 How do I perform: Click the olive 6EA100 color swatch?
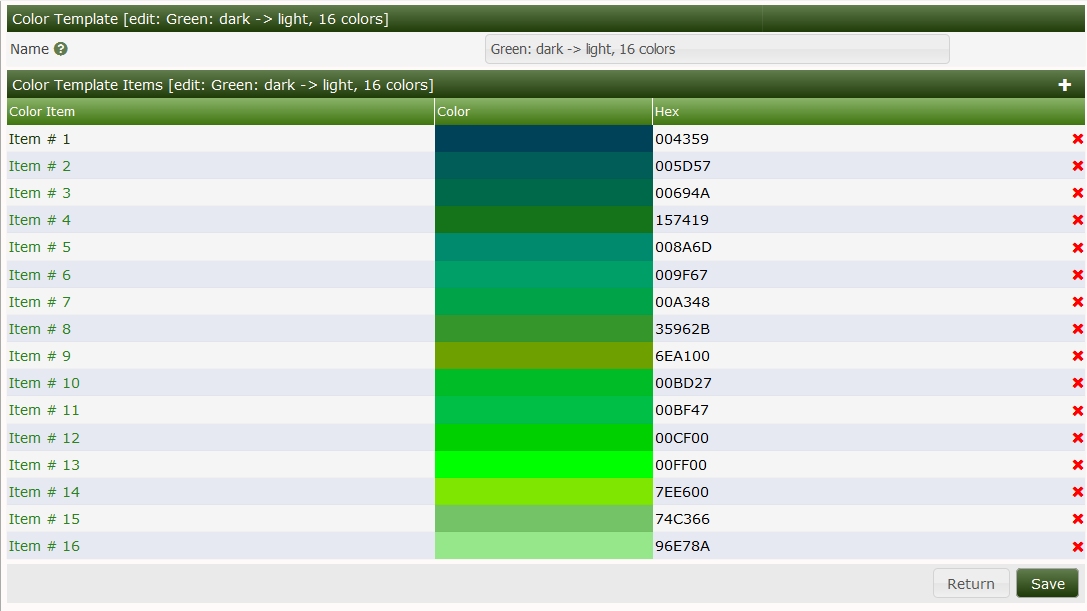point(543,356)
